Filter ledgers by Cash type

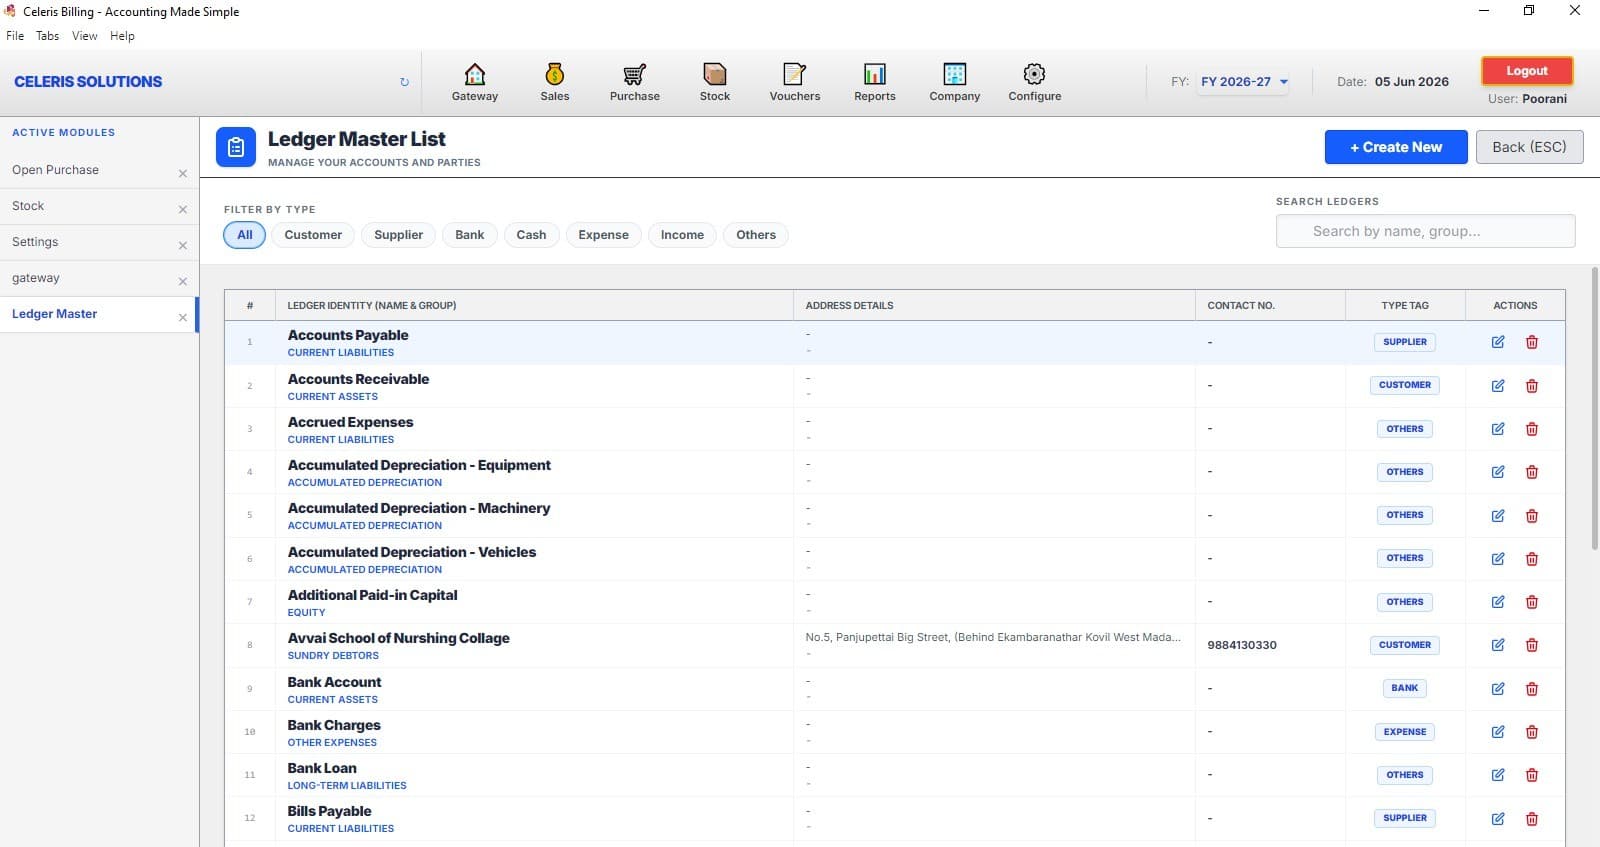click(531, 235)
